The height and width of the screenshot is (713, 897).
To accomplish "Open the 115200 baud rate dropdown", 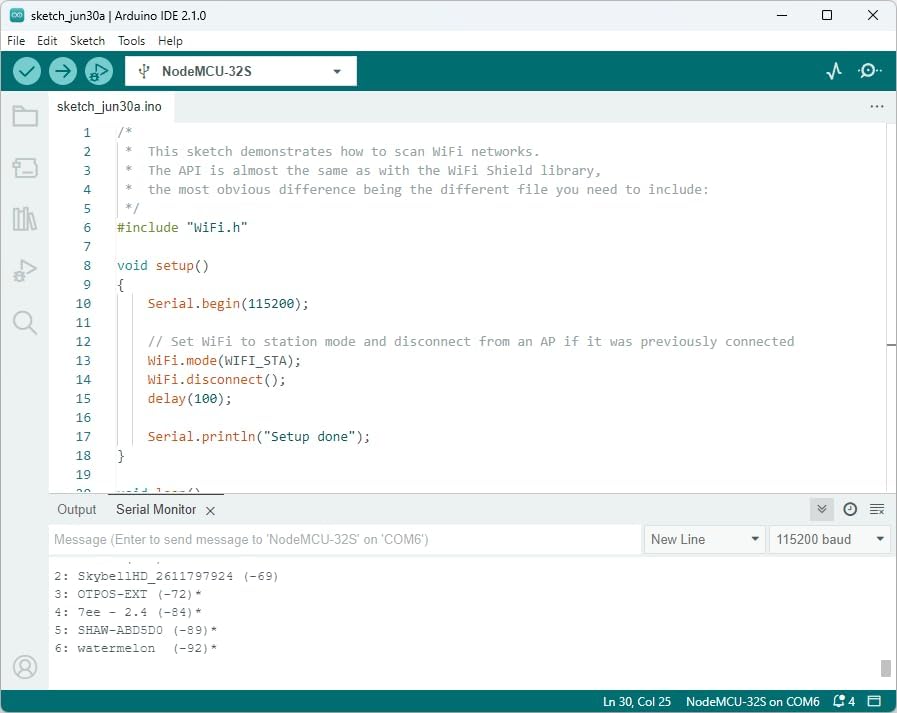I will pyautogui.click(x=829, y=540).
